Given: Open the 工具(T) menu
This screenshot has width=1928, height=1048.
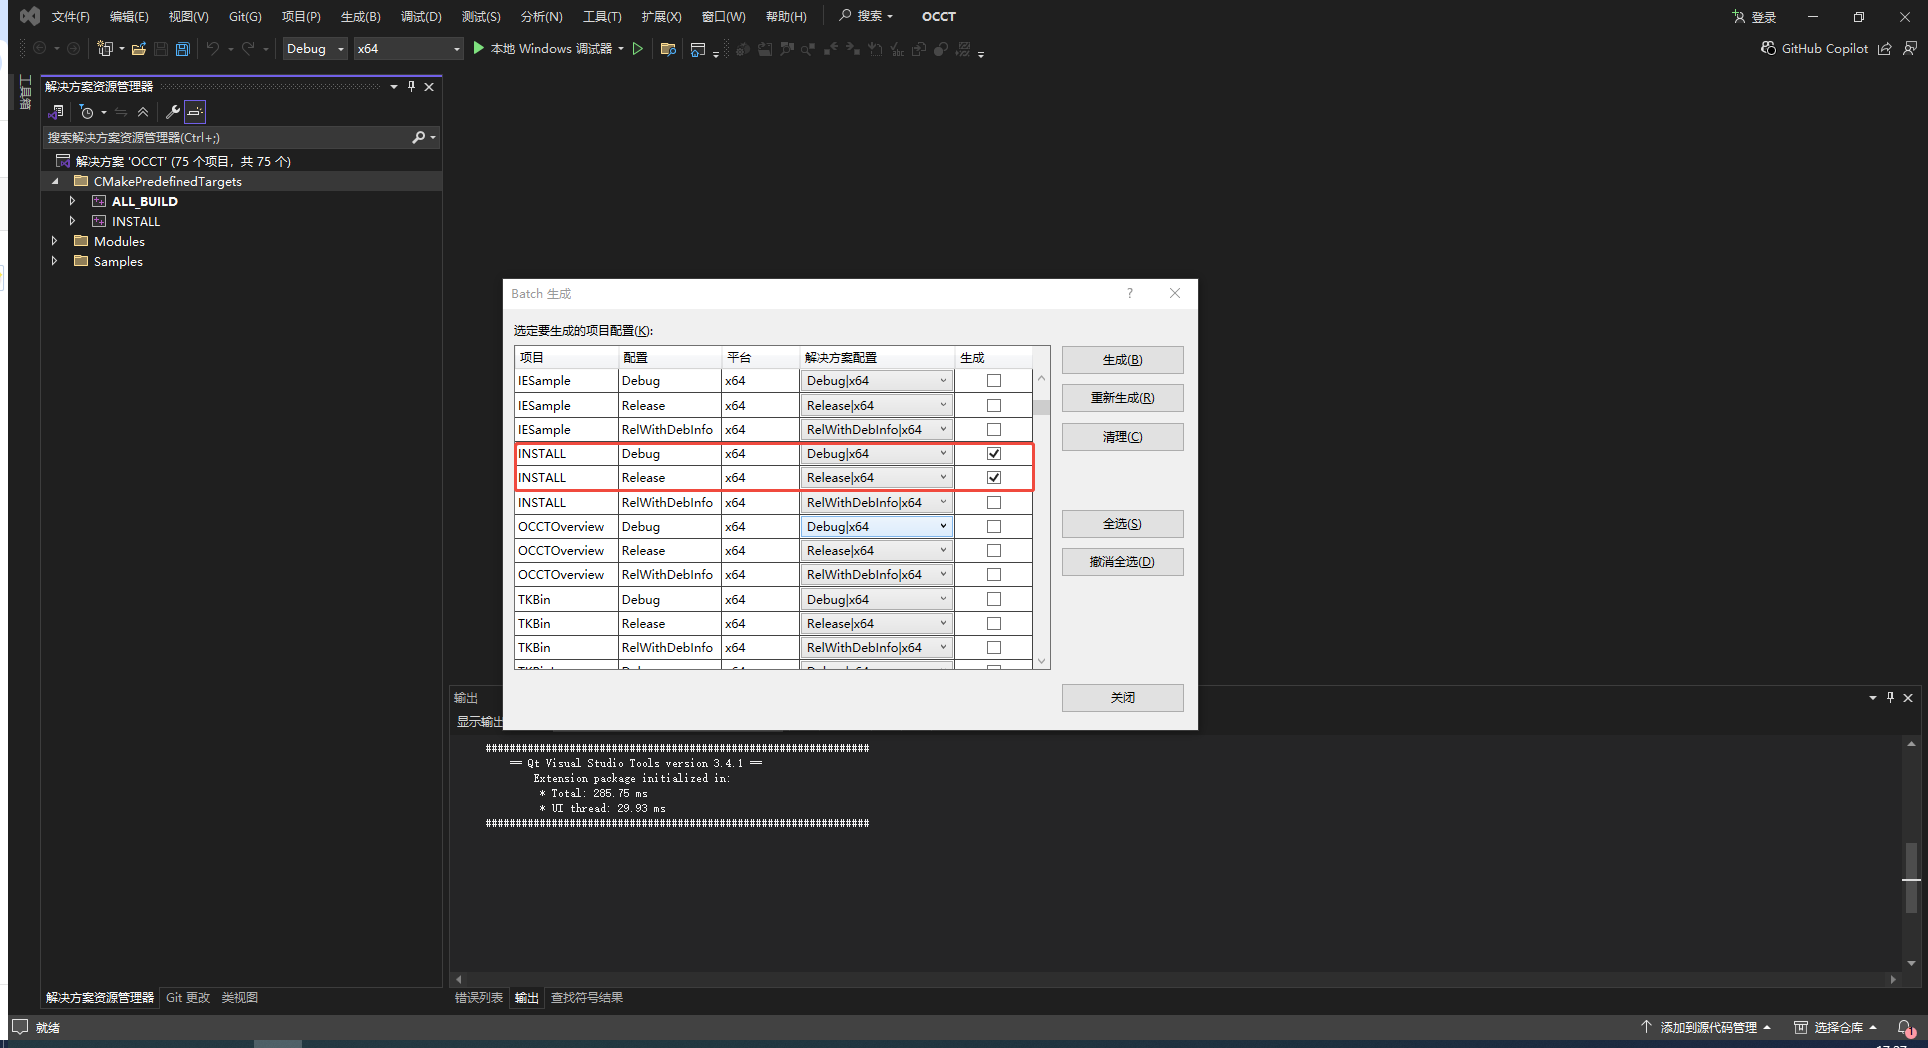Looking at the screenshot, I should pyautogui.click(x=602, y=16).
